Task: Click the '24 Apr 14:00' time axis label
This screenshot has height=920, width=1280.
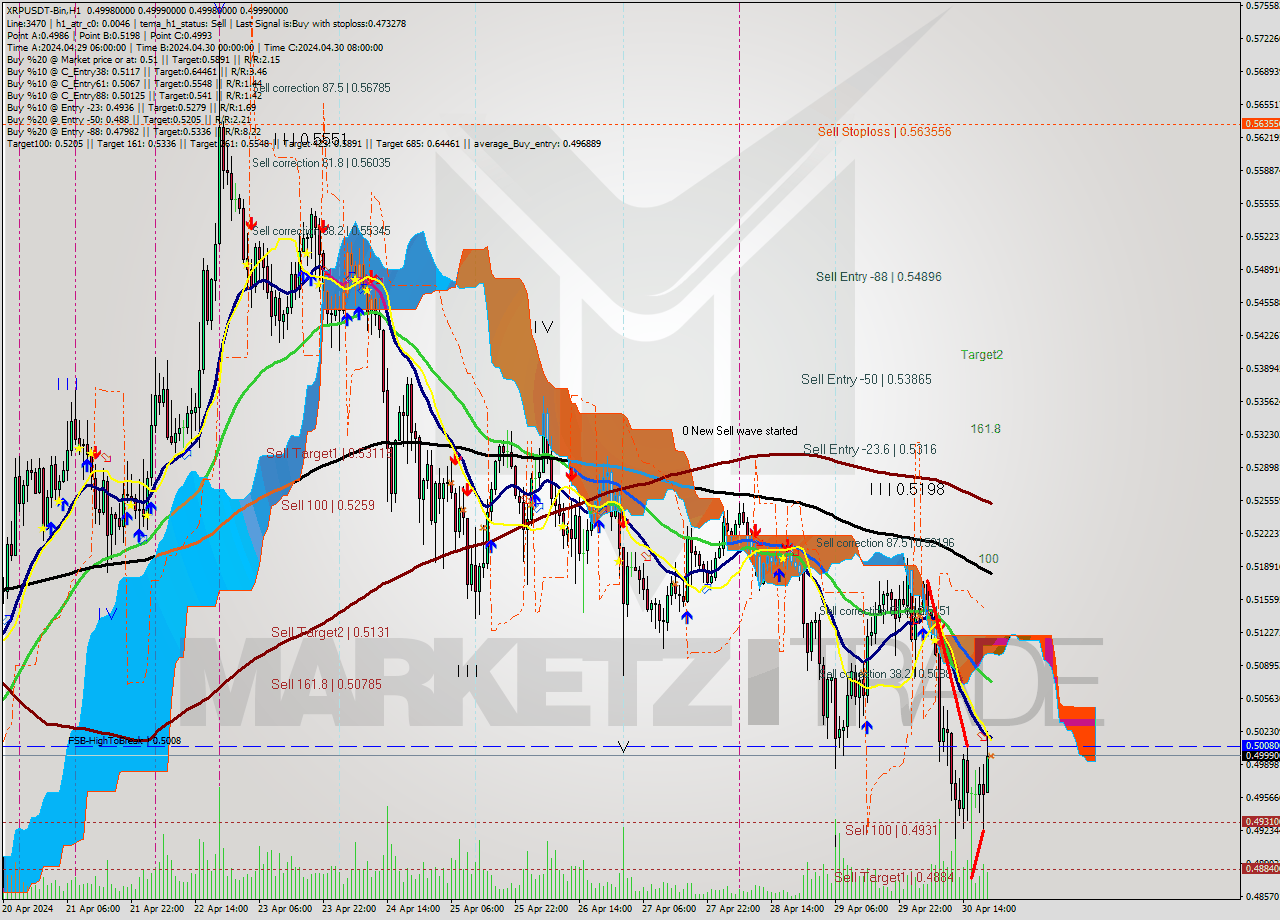Action: (x=411, y=909)
